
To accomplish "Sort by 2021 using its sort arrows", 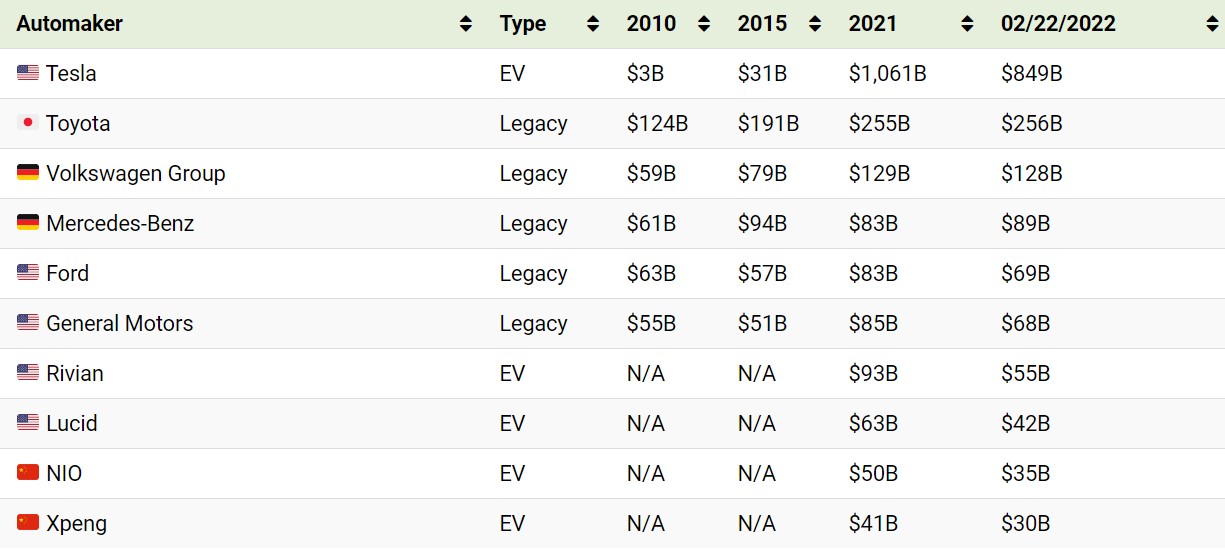I will tap(967, 24).
